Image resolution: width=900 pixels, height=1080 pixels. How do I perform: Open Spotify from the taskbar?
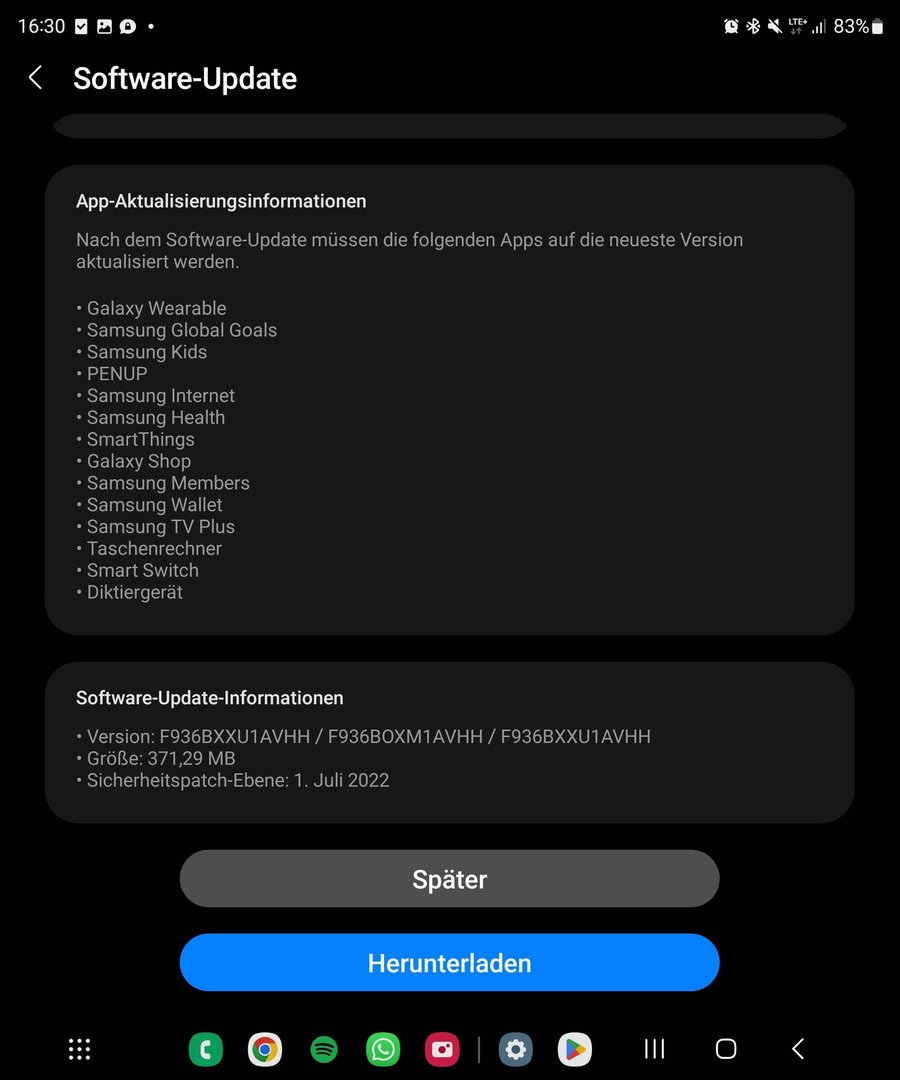324,1049
